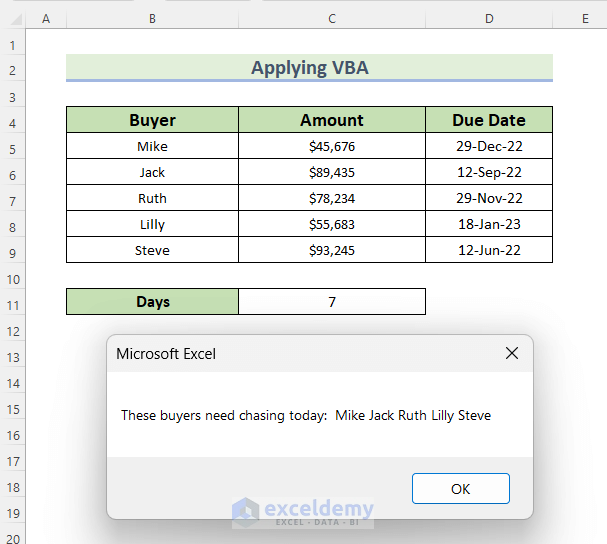This screenshot has height=544, width=607.
Task: Click the Days label cell
Action: (x=152, y=301)
